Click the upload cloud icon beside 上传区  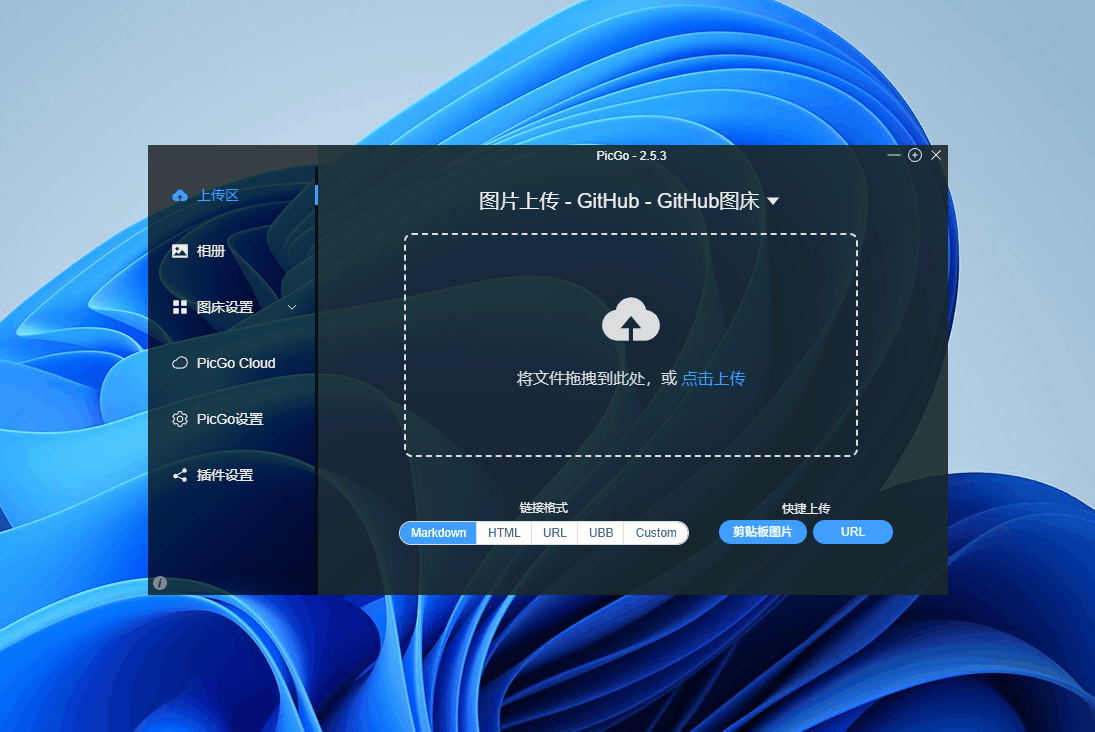pyautogui.click(x=179, y=196)
